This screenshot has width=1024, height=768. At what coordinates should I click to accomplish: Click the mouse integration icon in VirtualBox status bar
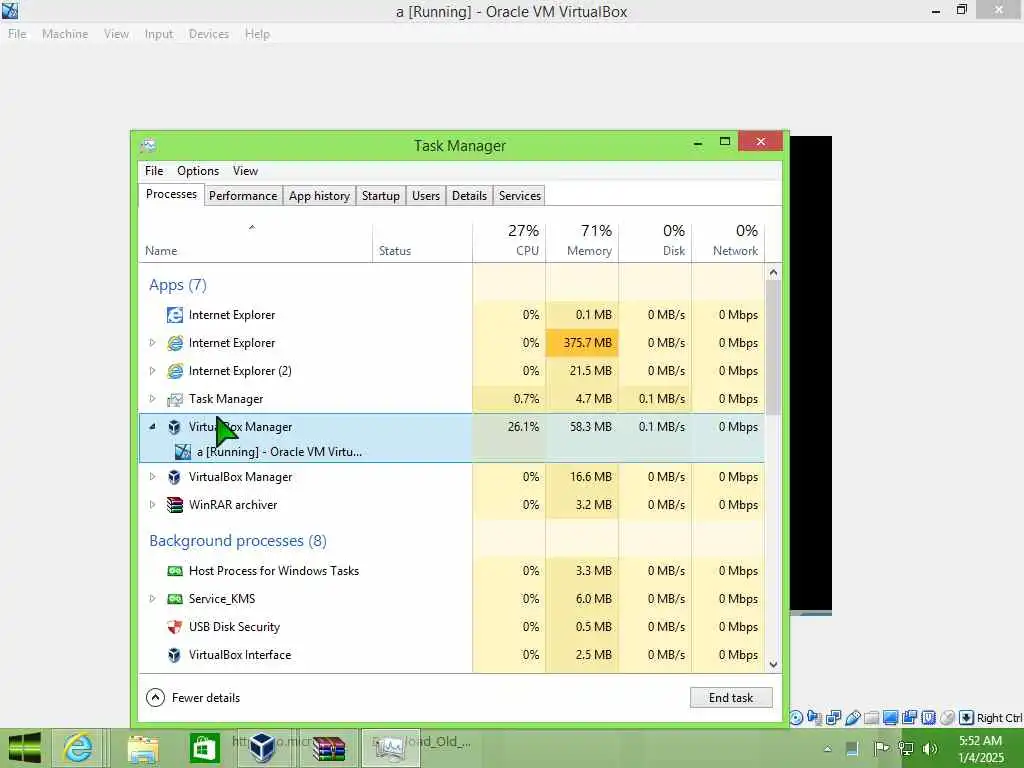tap(947, 718)
